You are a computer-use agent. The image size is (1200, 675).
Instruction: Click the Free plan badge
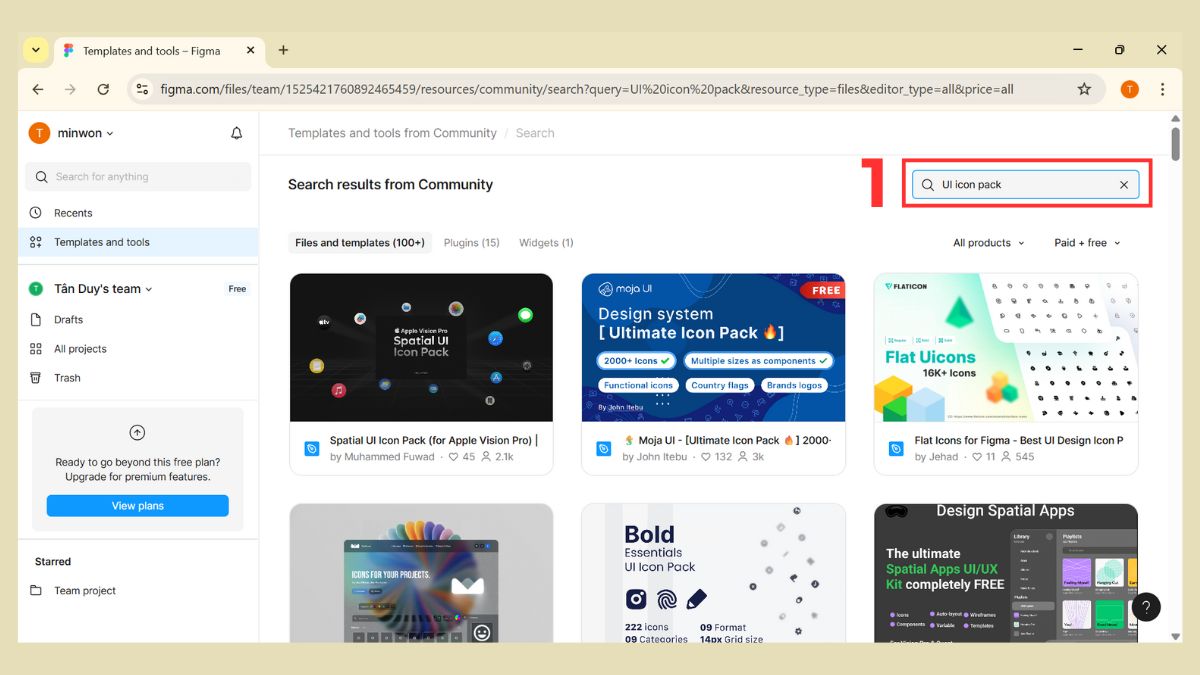point(237,289)
